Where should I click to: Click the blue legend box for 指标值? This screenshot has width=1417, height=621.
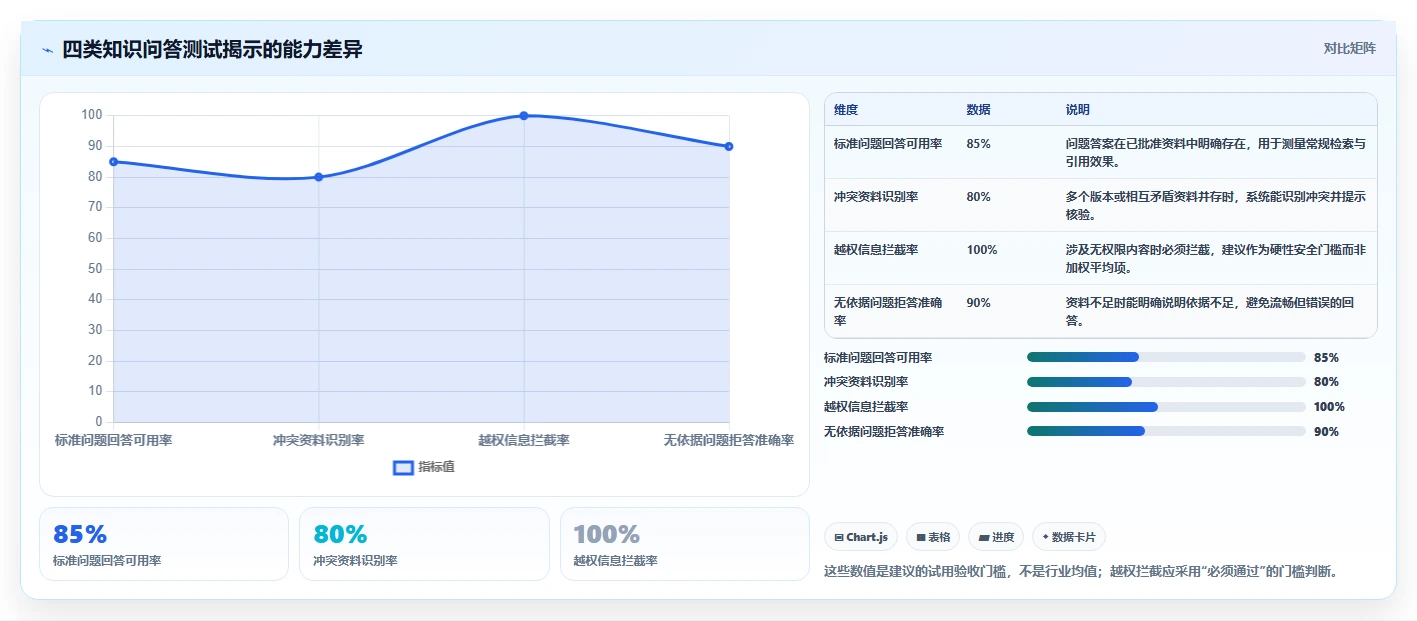point(403,467)
